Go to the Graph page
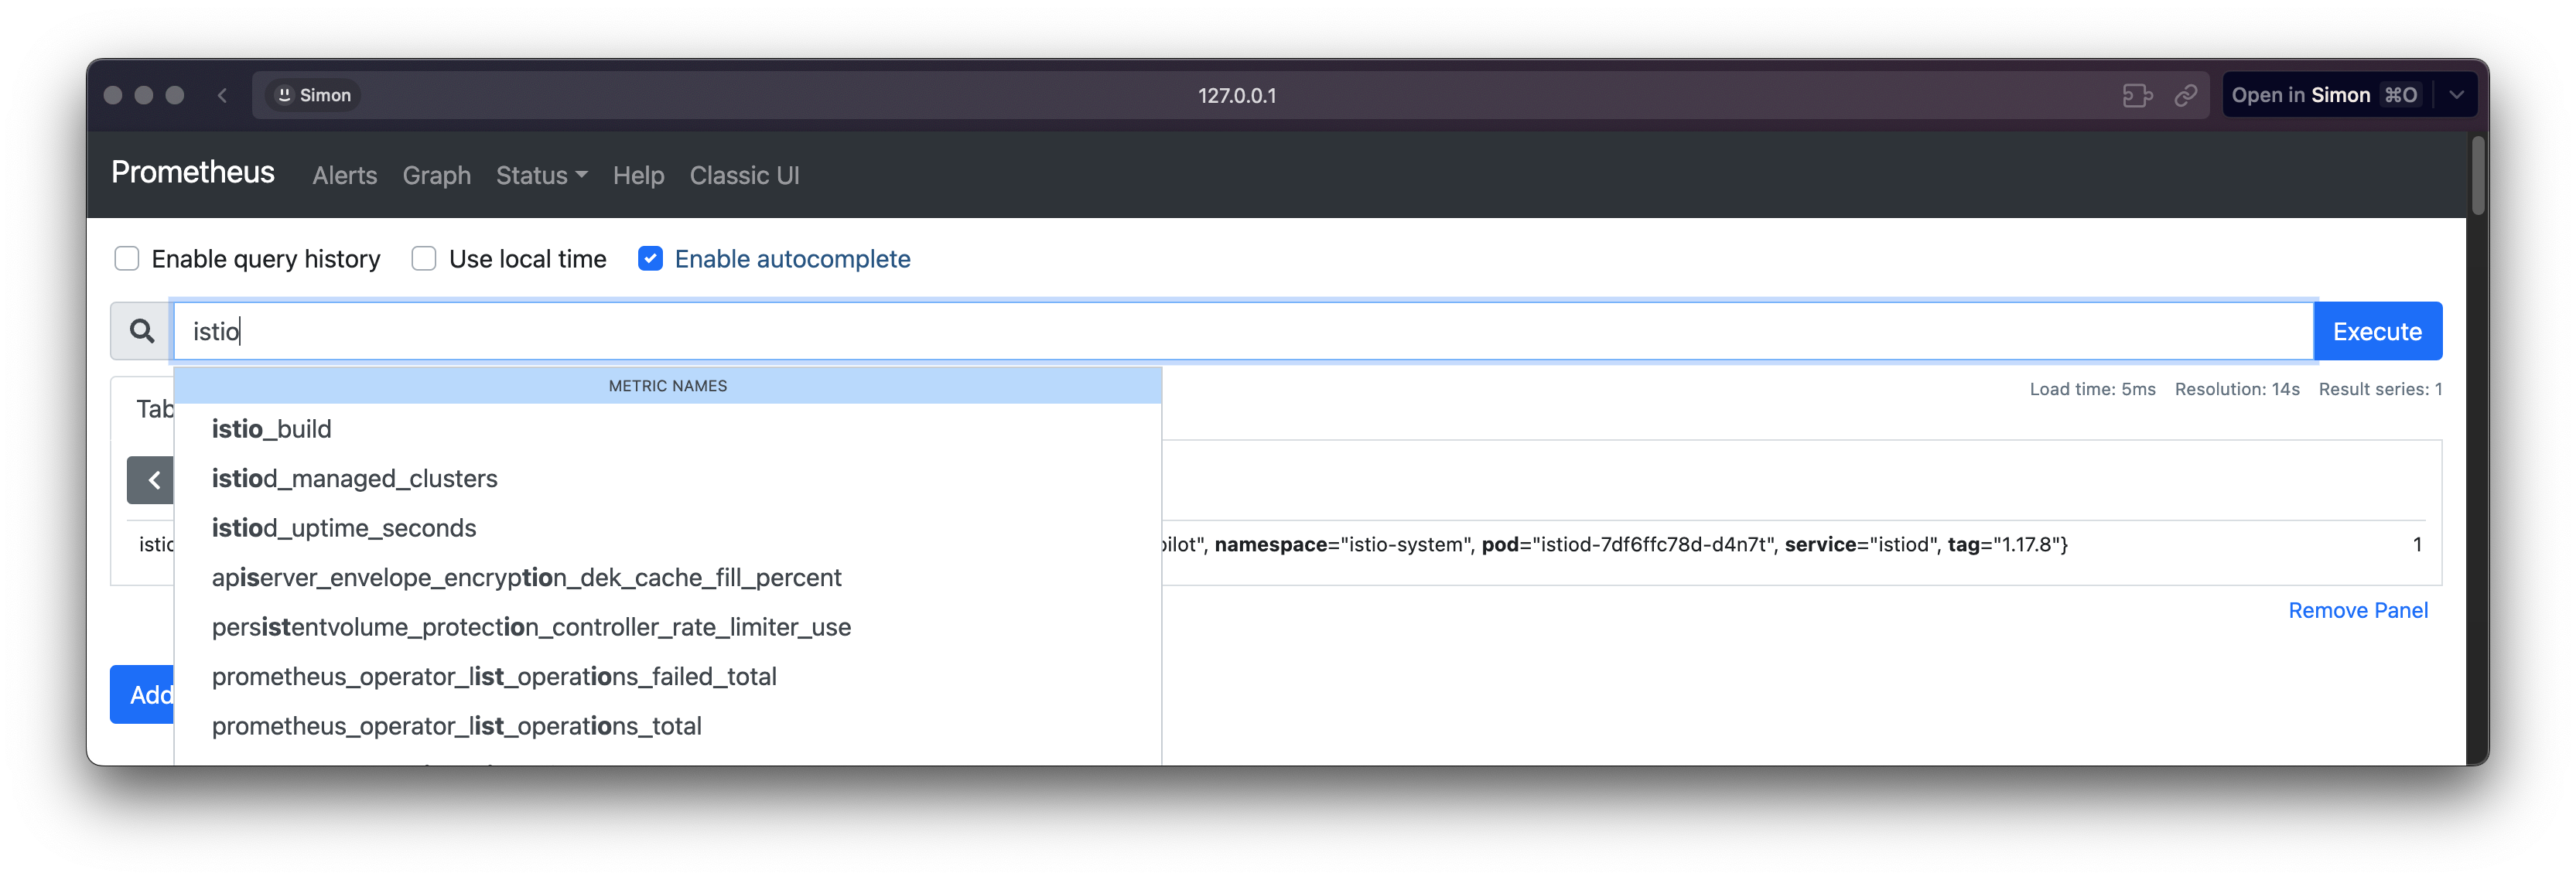This screenshot has height=880, width=2576. [x=437, y=175]
